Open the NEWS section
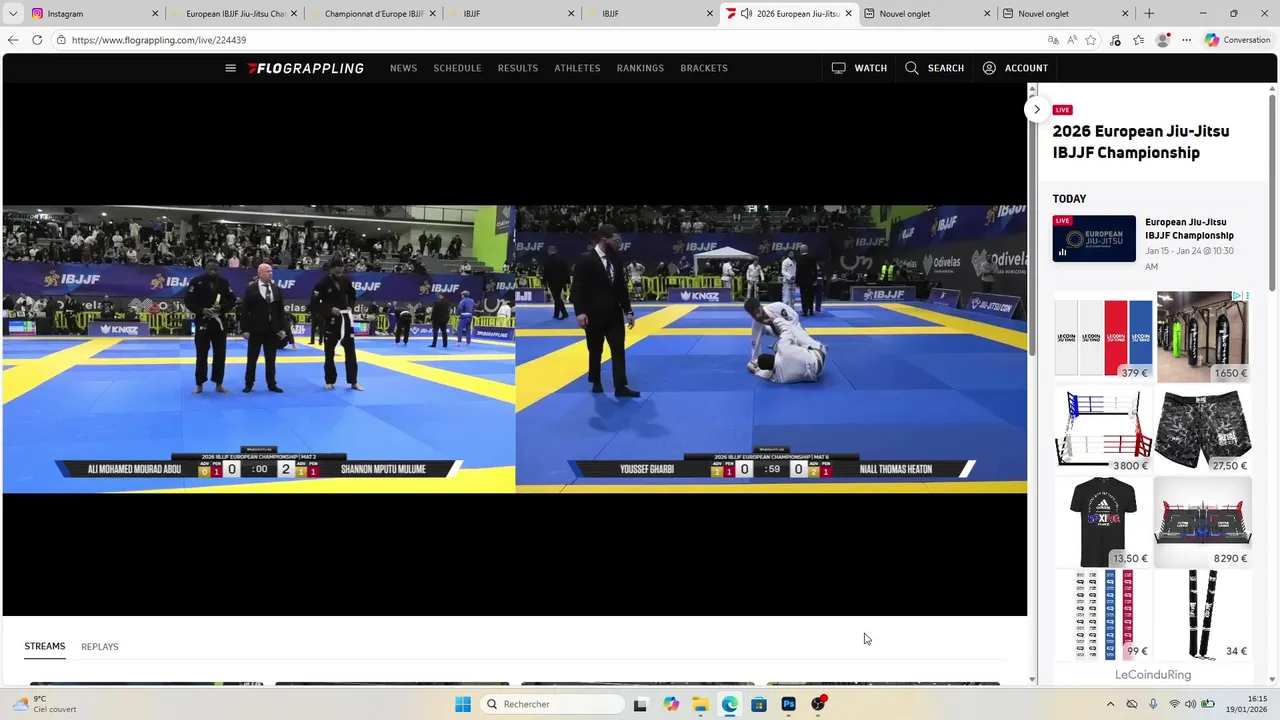This screenshot has height=720, width=1280. click(403, 68)
